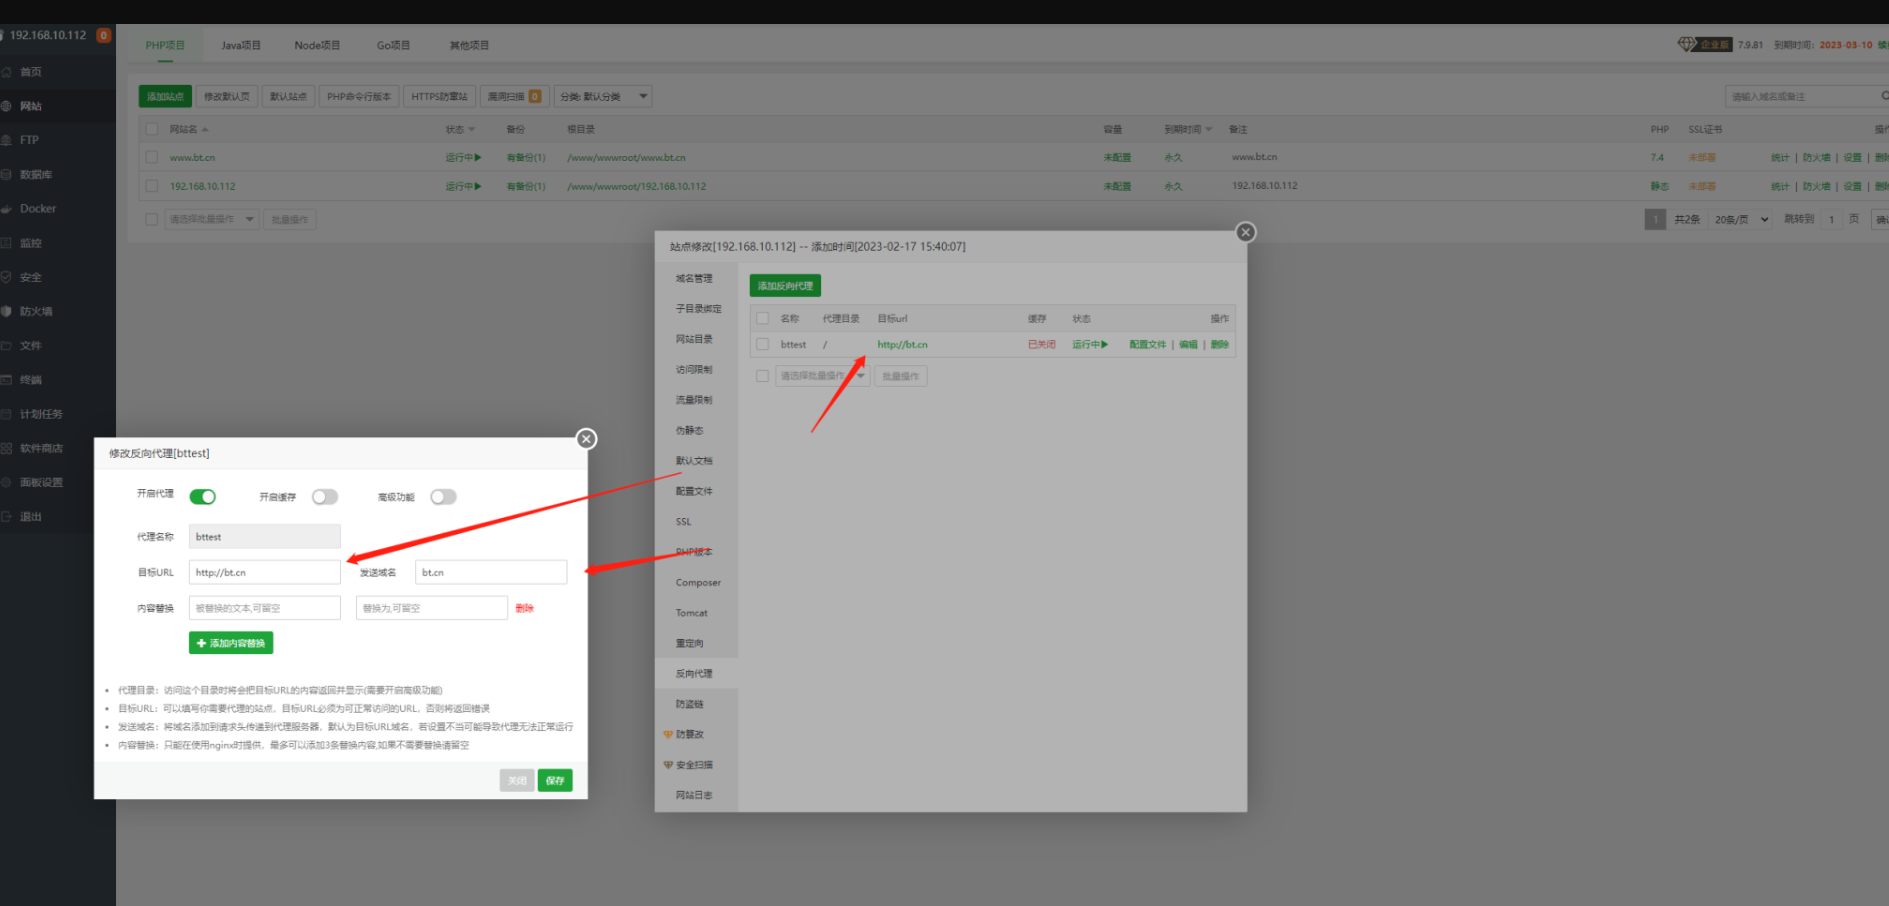1889x906 pixels.
Task: Click the 保存 button in proxy dialog
Action: point(555,780)
